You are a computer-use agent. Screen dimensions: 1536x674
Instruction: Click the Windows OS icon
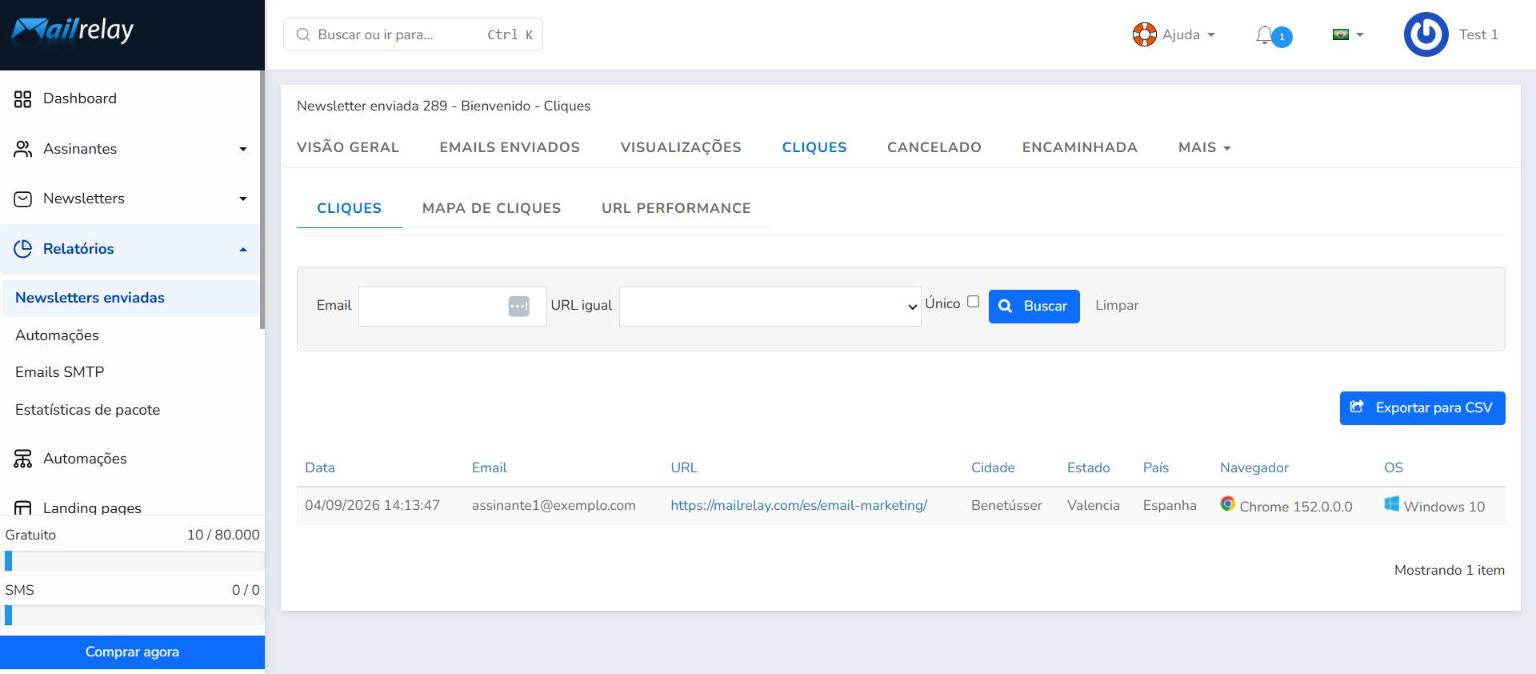[1392, 504]
